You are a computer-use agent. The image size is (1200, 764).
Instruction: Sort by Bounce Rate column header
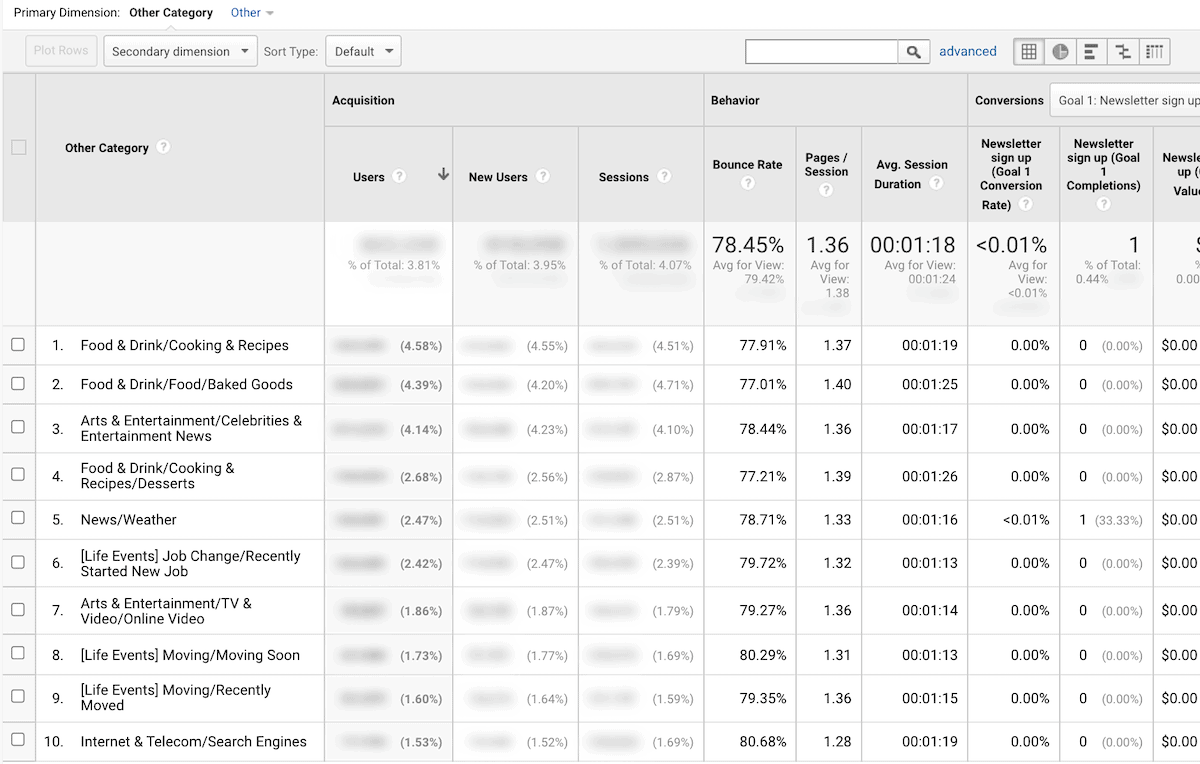click(748, 164)
